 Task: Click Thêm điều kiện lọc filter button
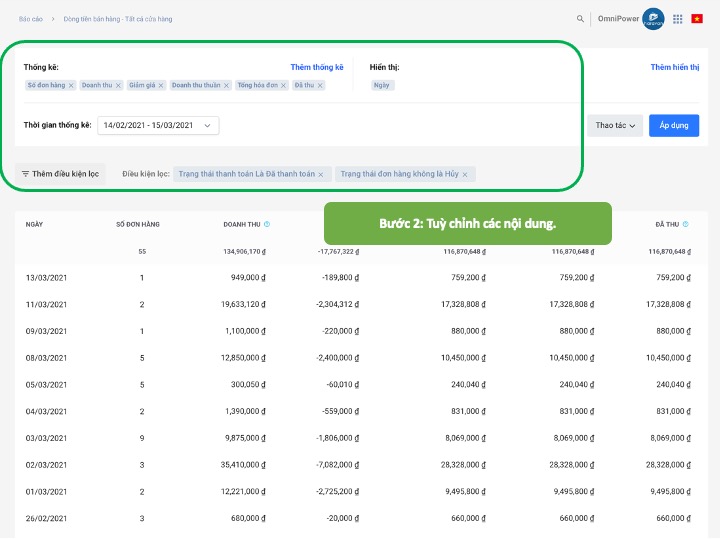pos(60,174)
